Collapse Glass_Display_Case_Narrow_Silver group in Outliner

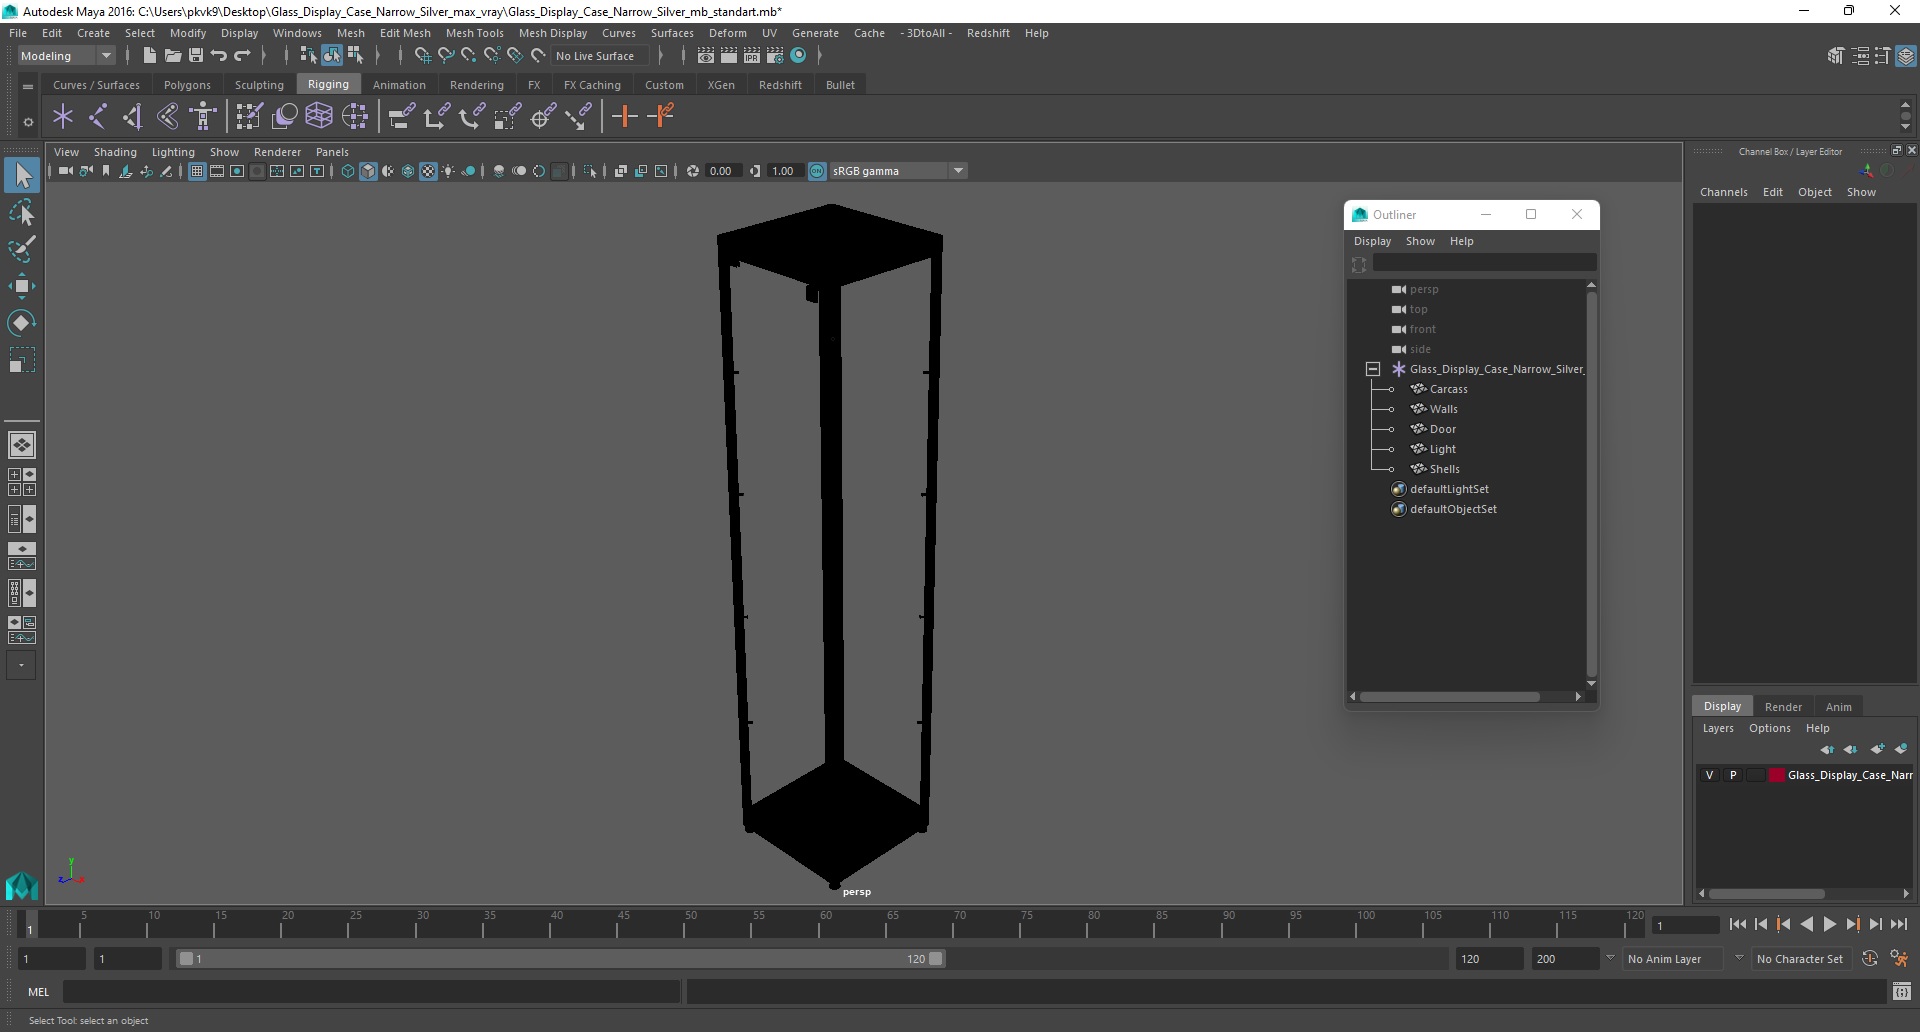(x=1373, y=369)
